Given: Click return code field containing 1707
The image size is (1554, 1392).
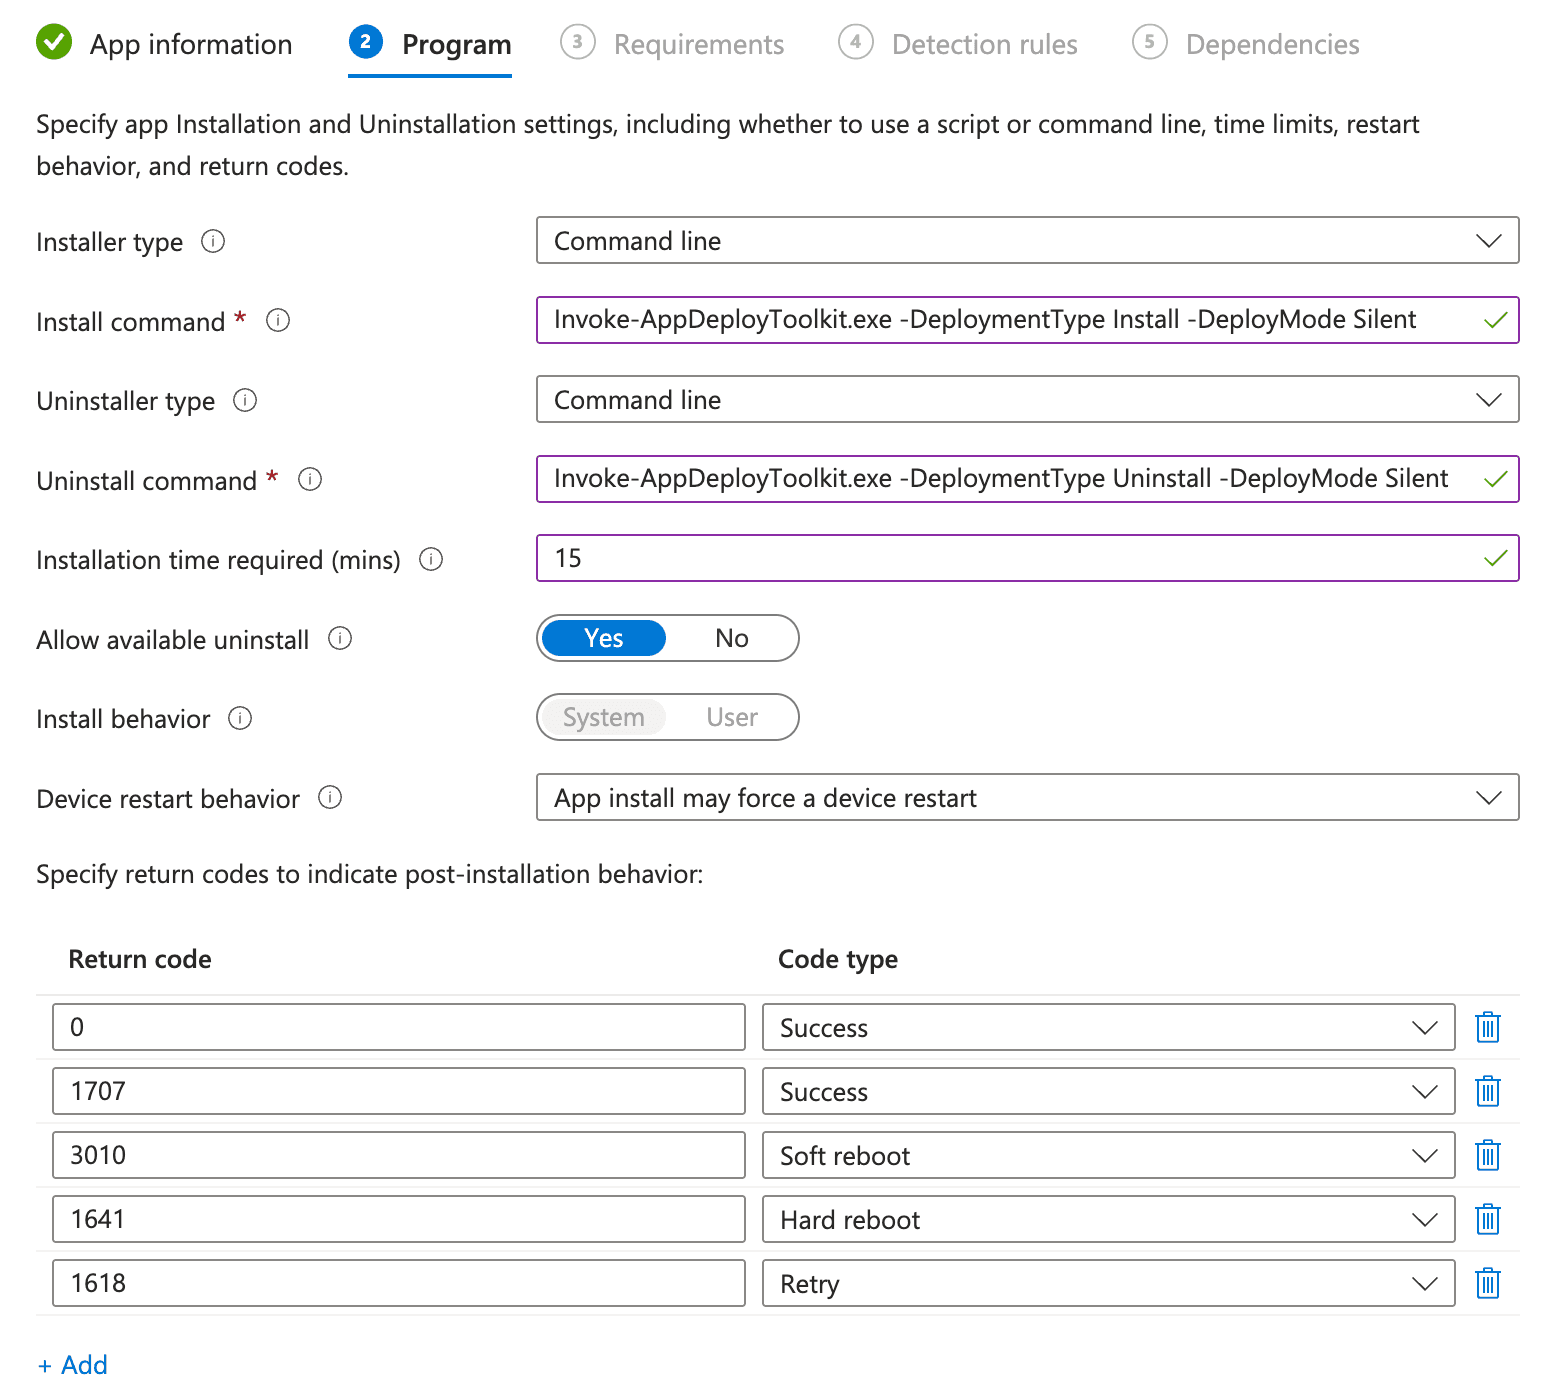Looking at the screenshot, I should (x=399, y=1091).
